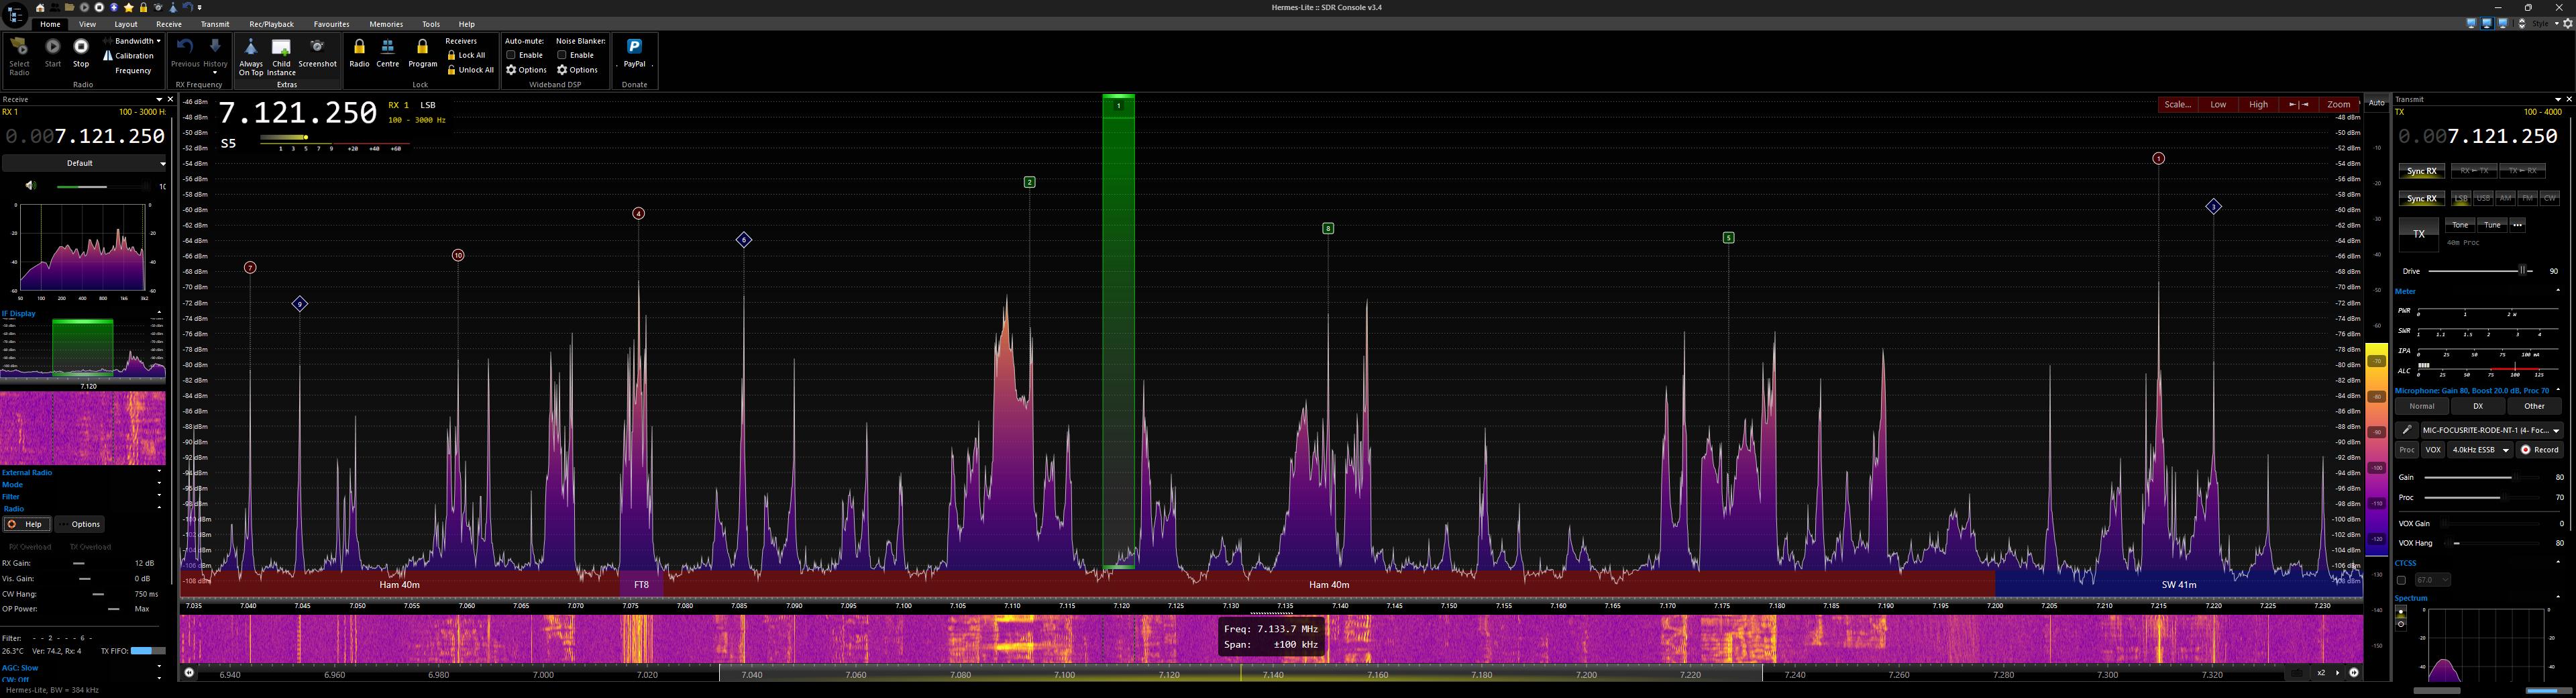
Task: Click the Previous RX Frequency arrow icon
Action: tap(184, 46)
